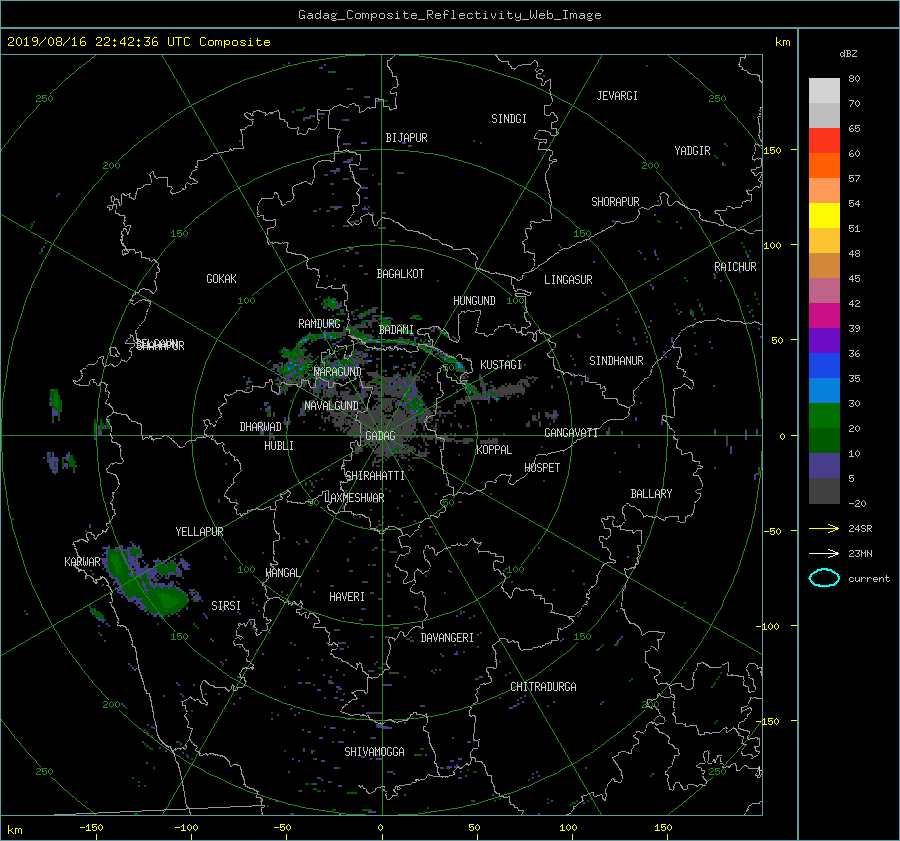Click the Gadag_Composite_Reflectivity_Web_Image title
The height and width of the screenshot is (841, 900).
pos(449,15)
